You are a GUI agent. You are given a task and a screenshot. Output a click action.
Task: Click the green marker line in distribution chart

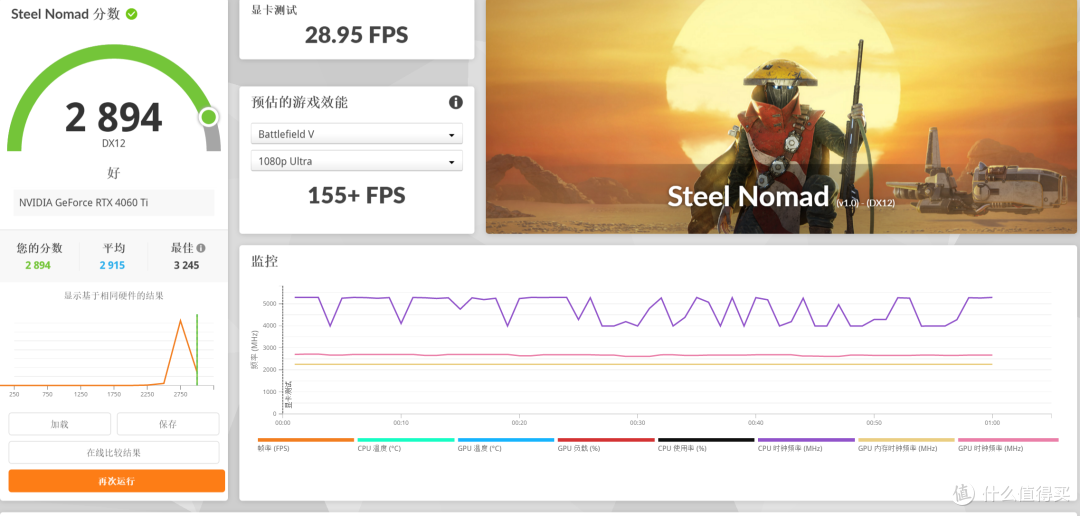pyautogui.click(x=197, y=350)
